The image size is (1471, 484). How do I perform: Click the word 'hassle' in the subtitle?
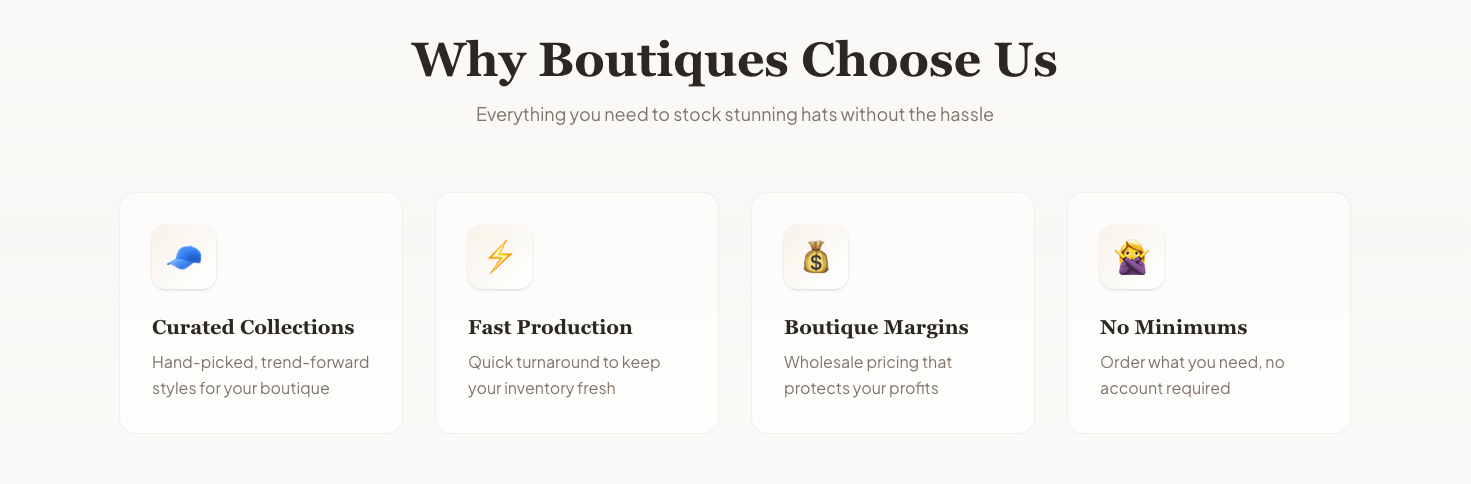point(966,114)
